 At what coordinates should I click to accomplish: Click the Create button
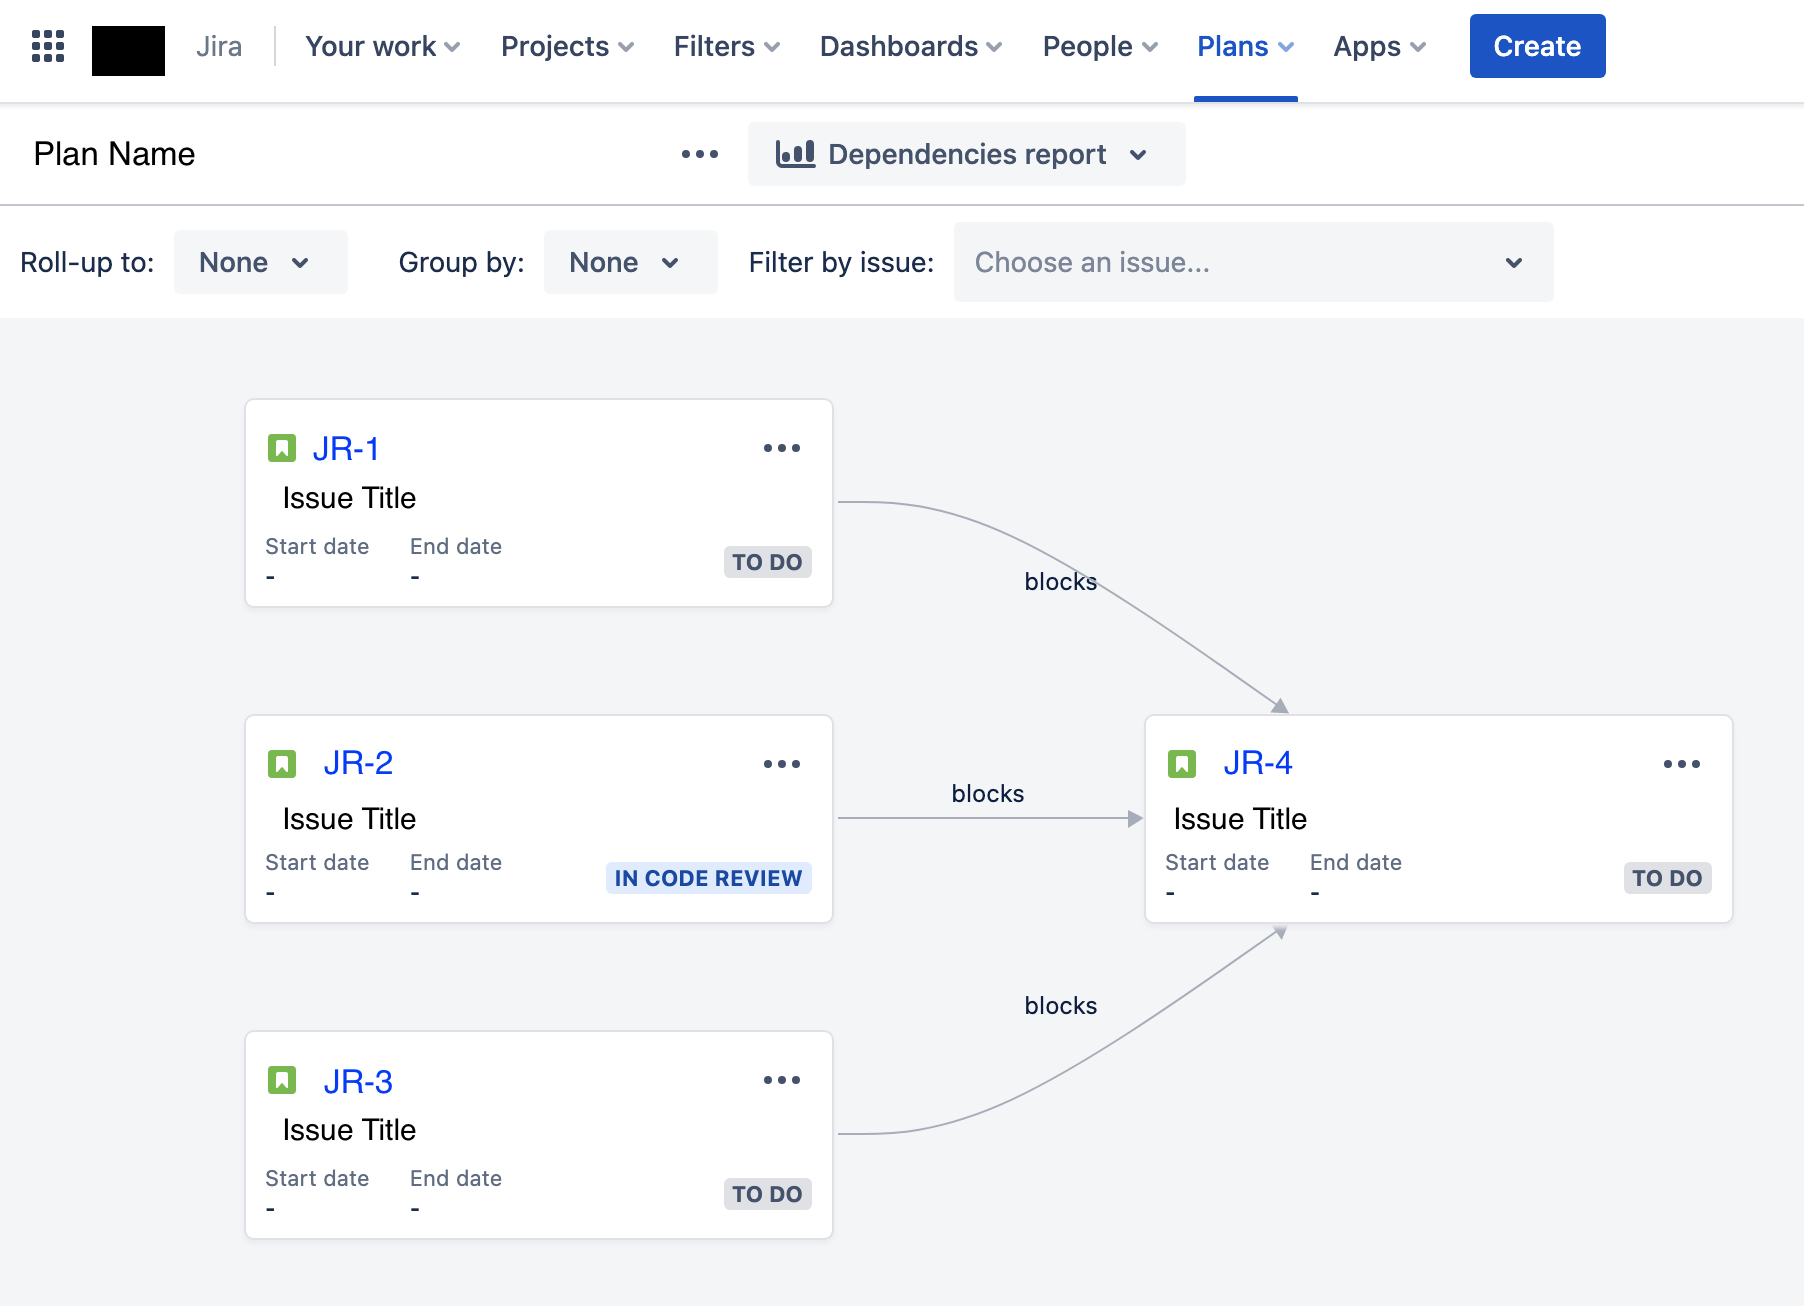pos(1536,46)
